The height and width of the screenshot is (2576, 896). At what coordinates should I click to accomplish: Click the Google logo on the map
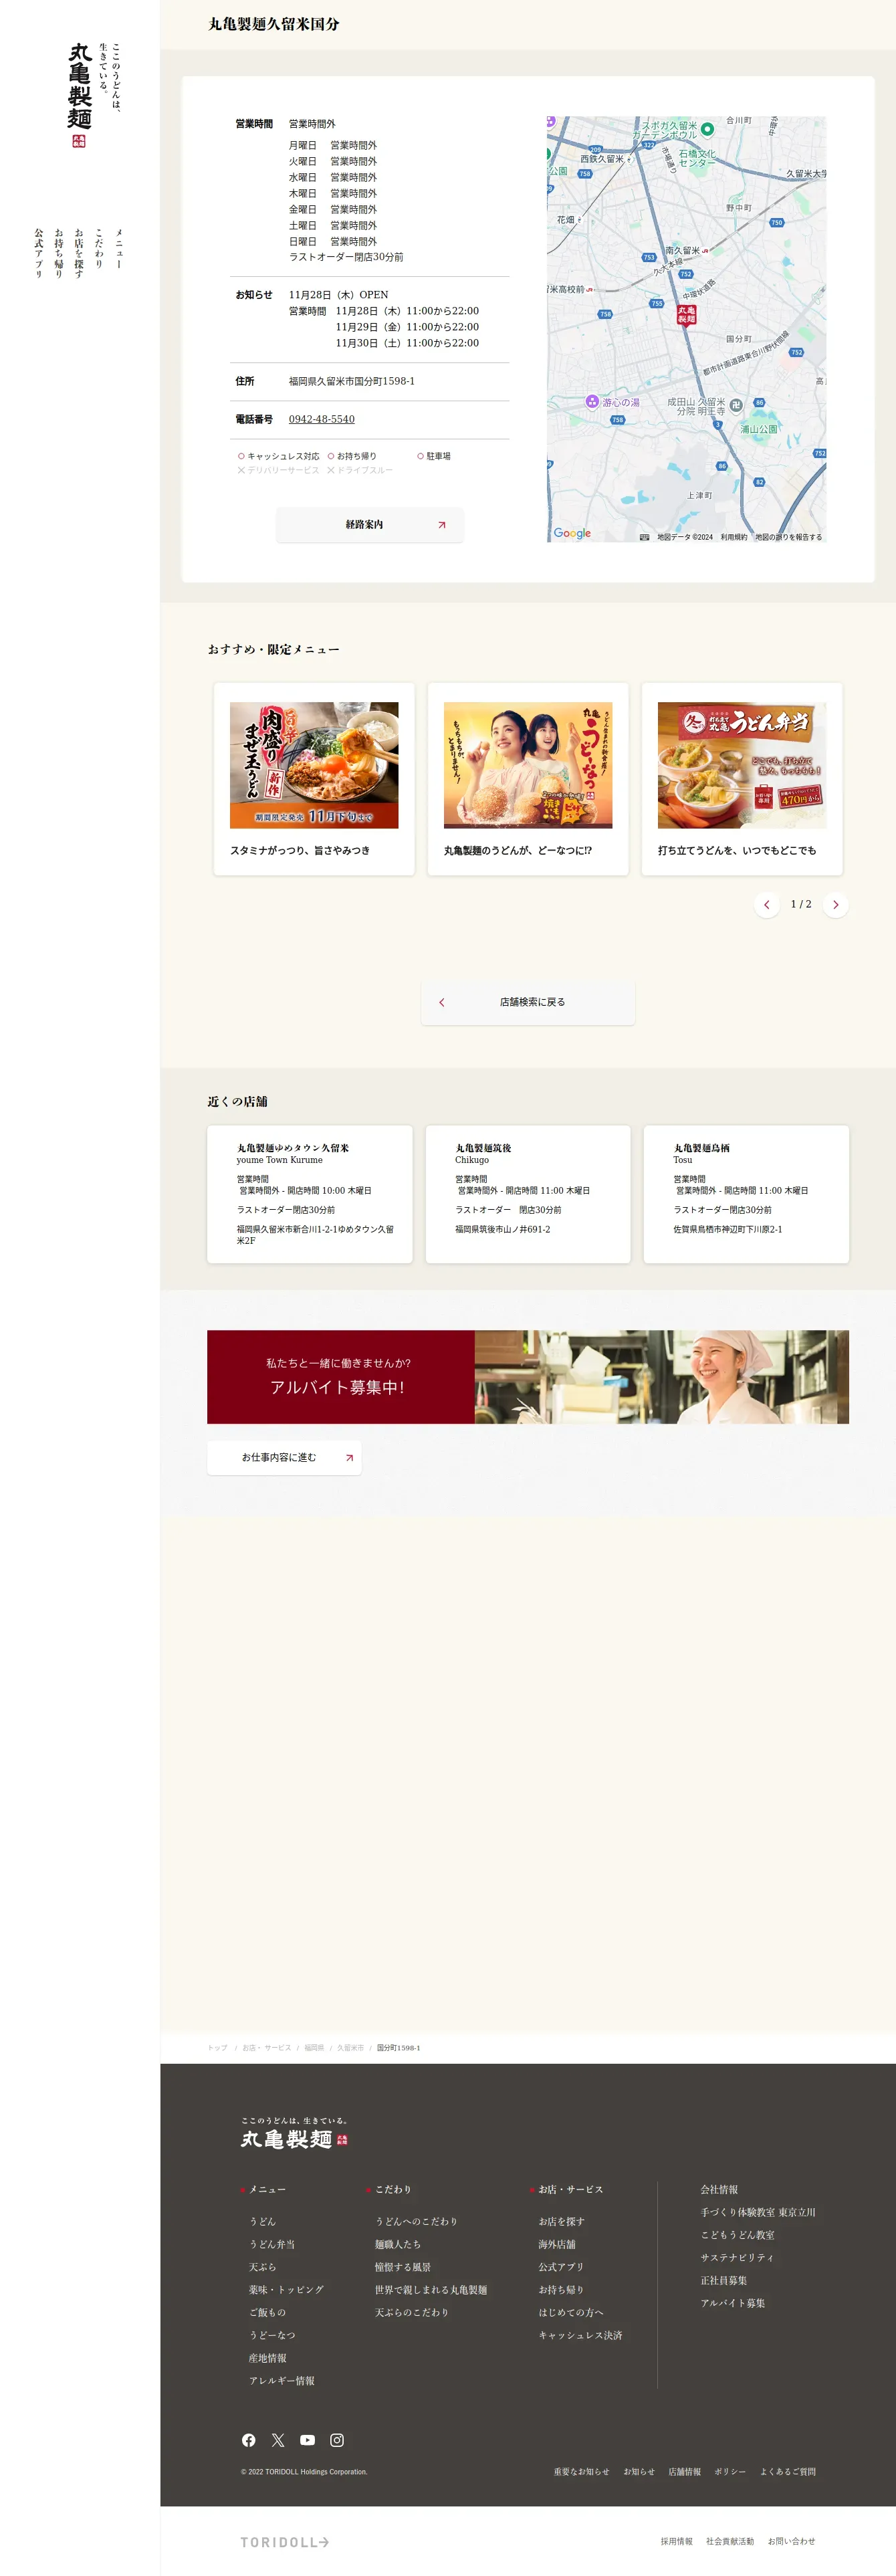click(x=572, y=533)
